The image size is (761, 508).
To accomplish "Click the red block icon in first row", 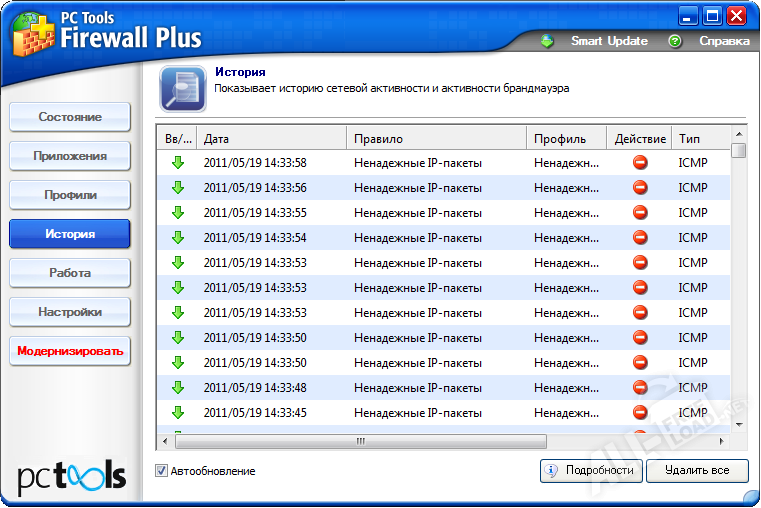I will coord(640,163).
